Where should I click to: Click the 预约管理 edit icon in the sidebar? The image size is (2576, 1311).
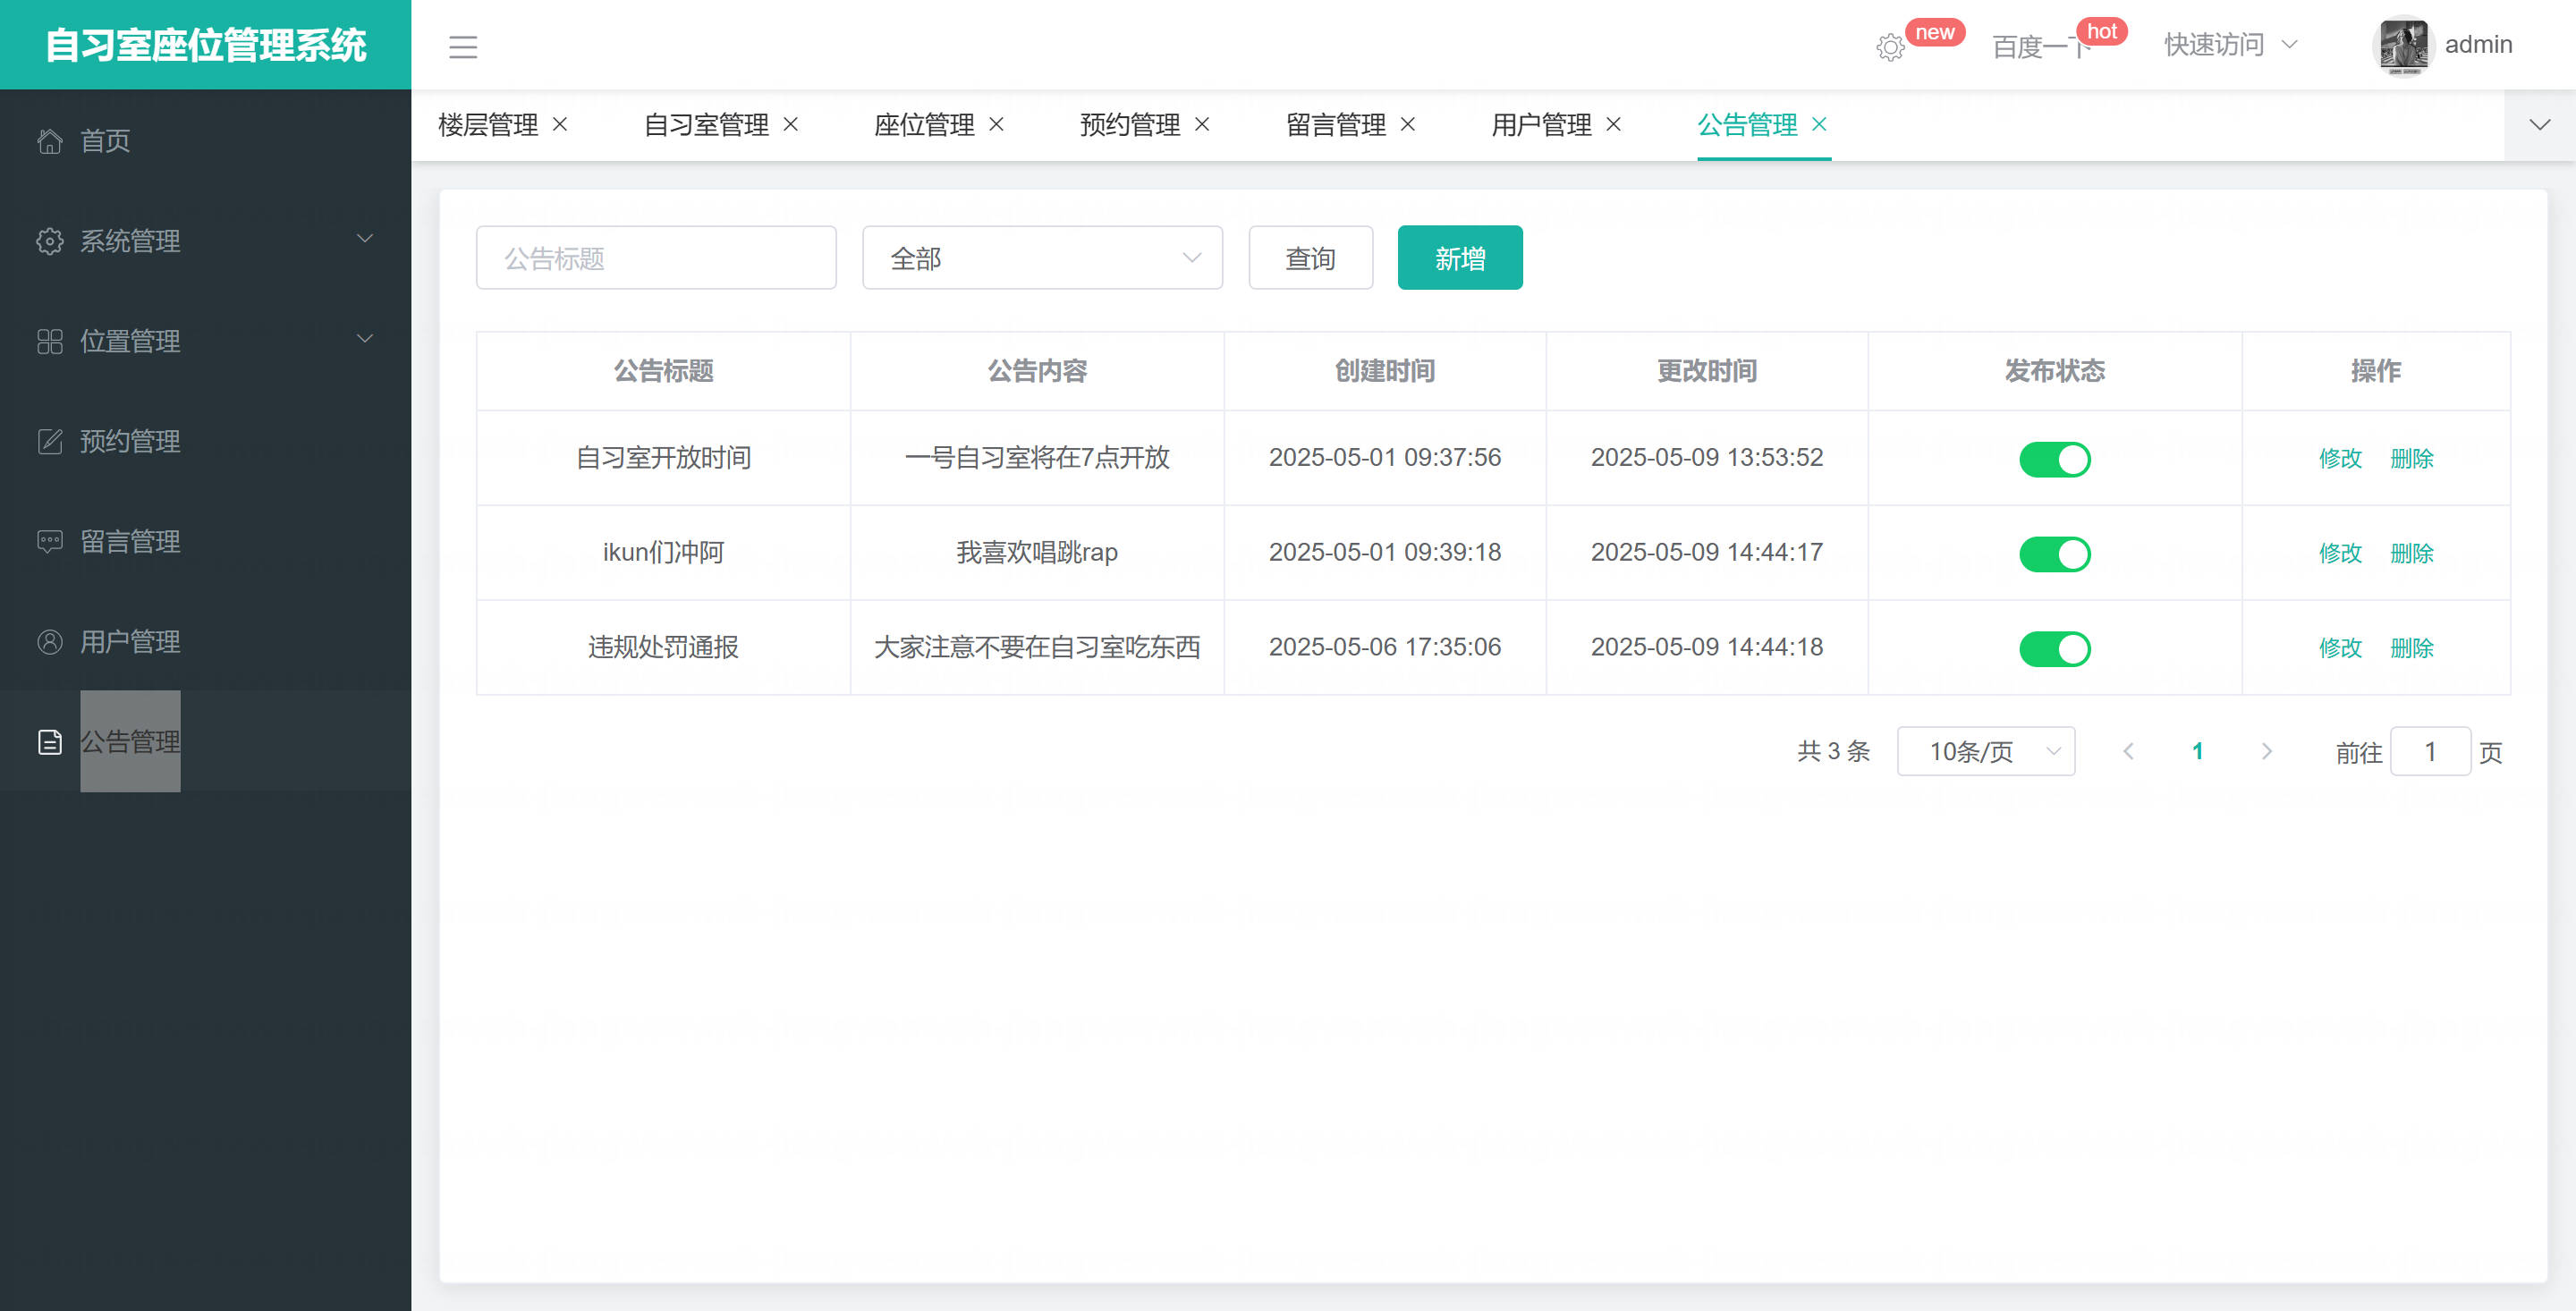[50, 441]
